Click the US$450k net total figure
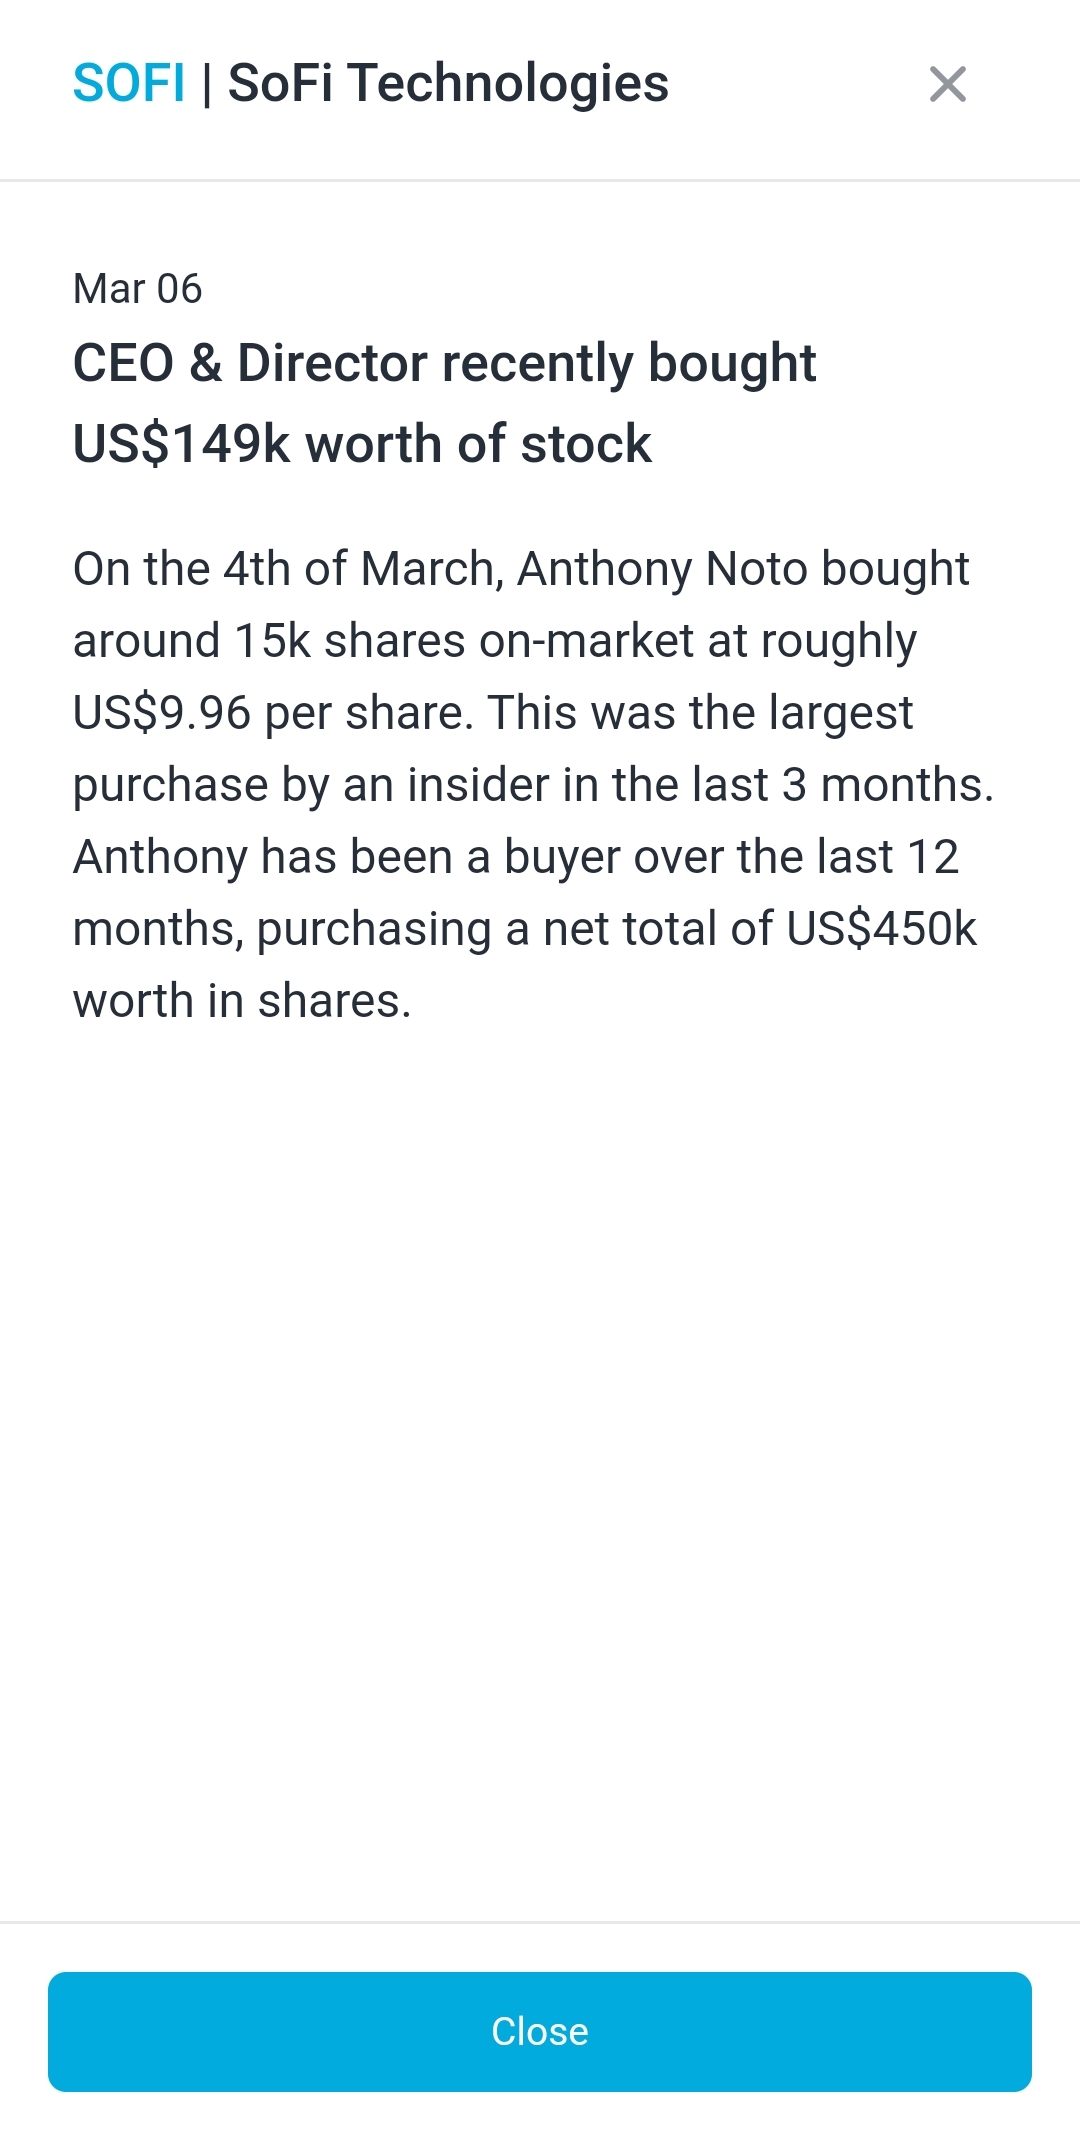Screen dimensions: 1080x2153 pyautogui.click(x=881, y=929)
